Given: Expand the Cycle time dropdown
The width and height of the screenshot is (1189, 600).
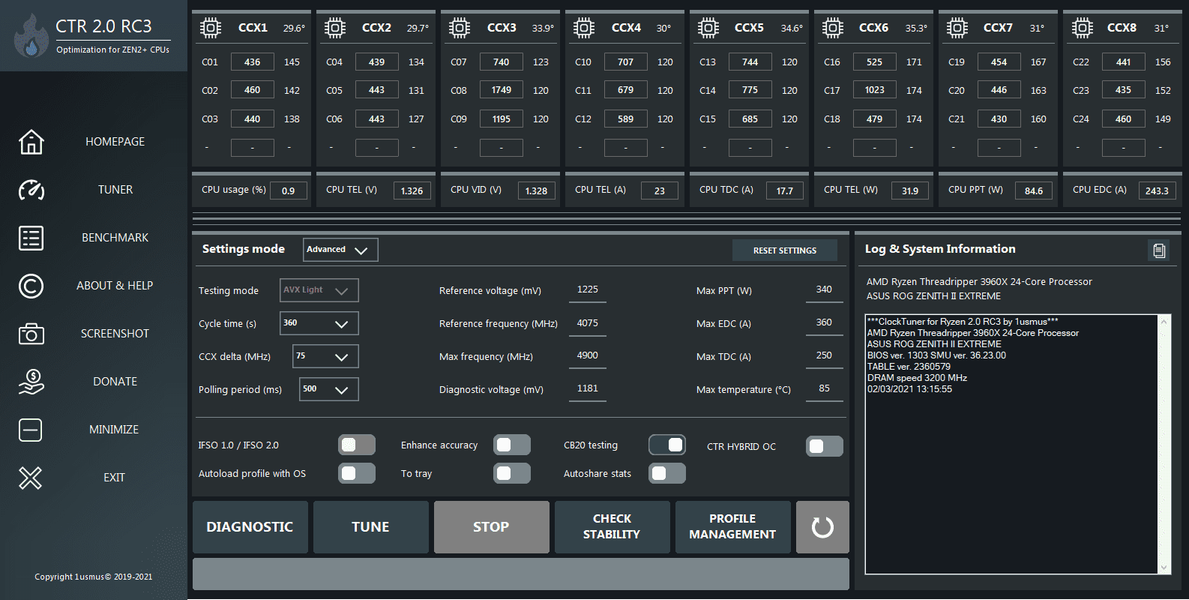Looking at the screenshot, I should coord(319,324).
